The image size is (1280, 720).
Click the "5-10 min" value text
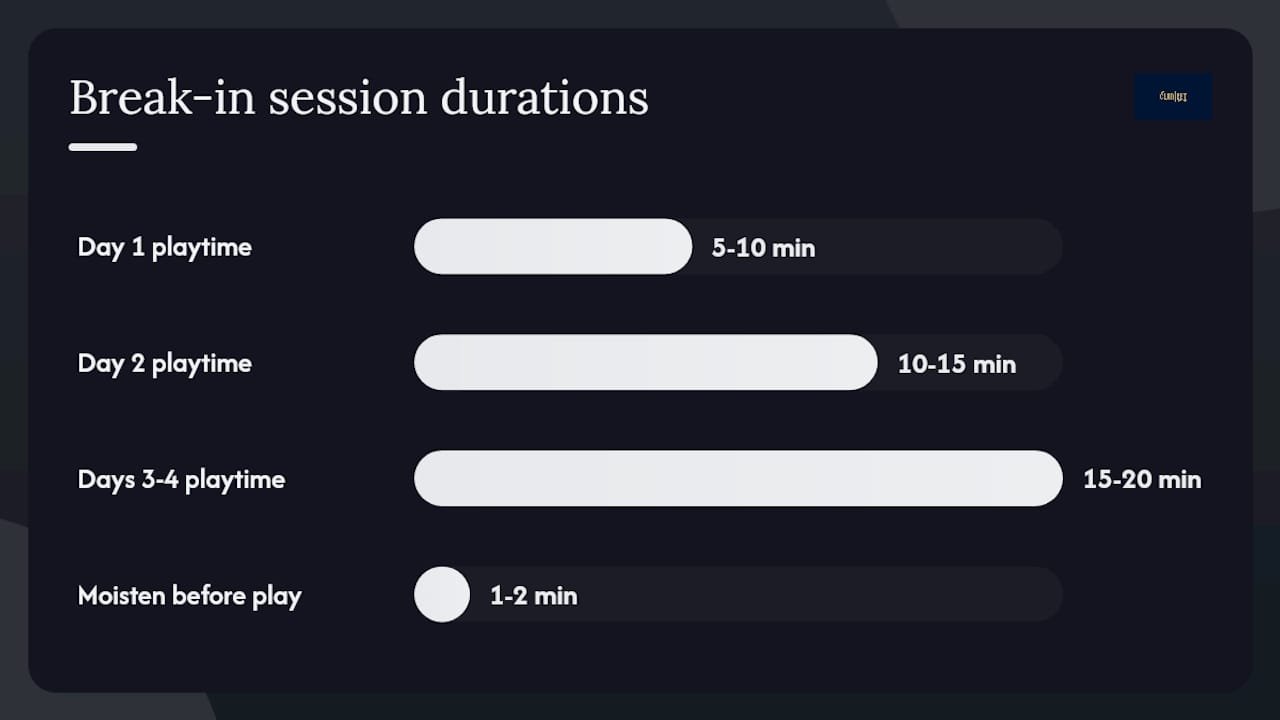click(764, 248)
